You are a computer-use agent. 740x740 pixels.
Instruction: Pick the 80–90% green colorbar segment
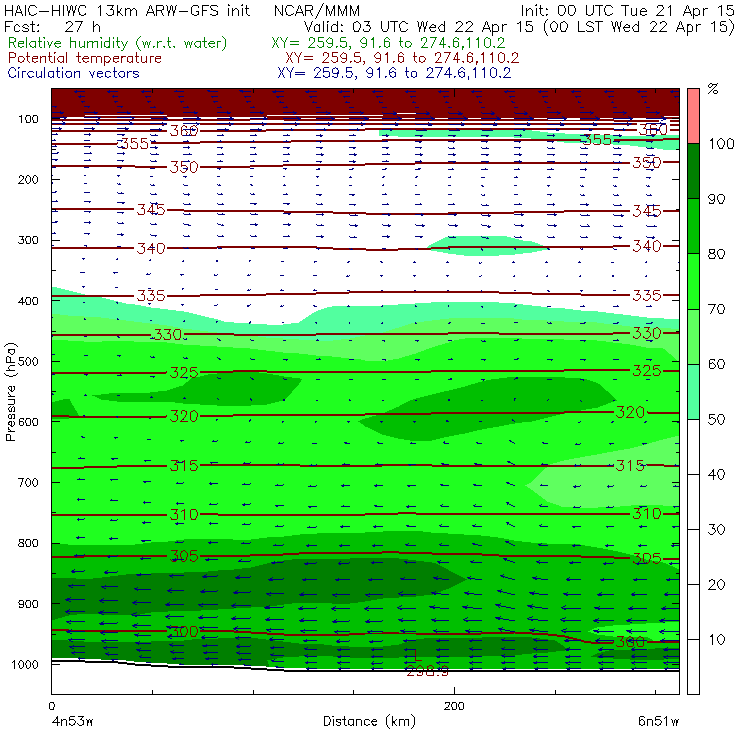click(x=693, y=226)
